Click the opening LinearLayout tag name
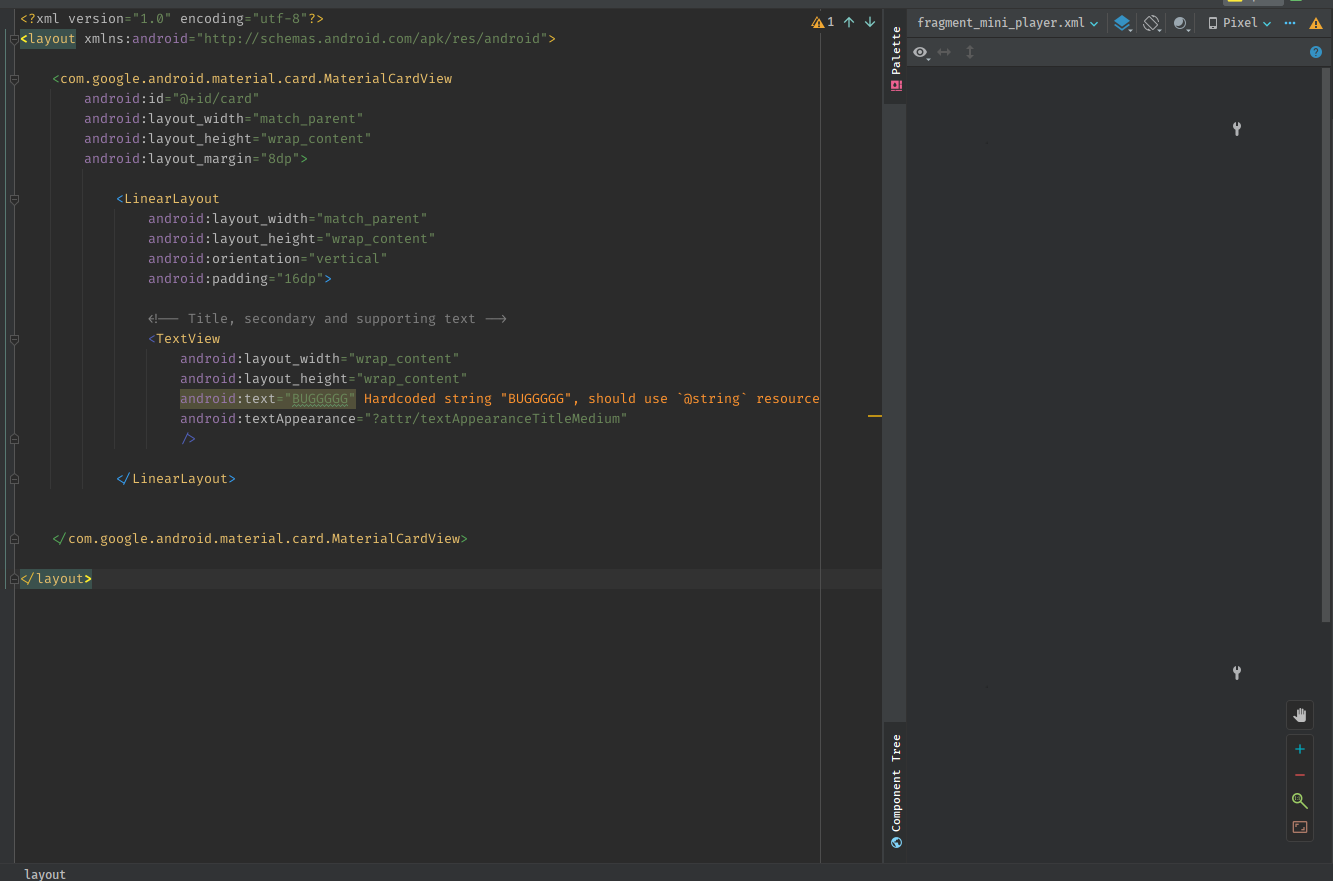Image resolution: width=1333 pixels, height=881 pixels. point(172,199)
